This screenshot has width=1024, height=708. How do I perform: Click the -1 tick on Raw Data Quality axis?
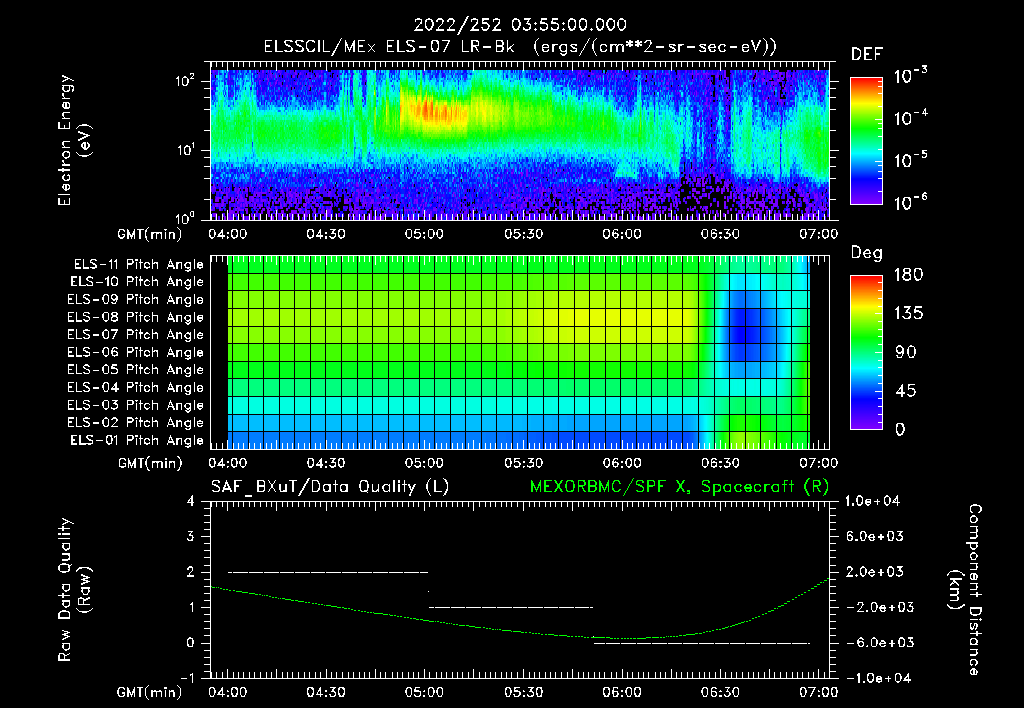tap(187, 678)
